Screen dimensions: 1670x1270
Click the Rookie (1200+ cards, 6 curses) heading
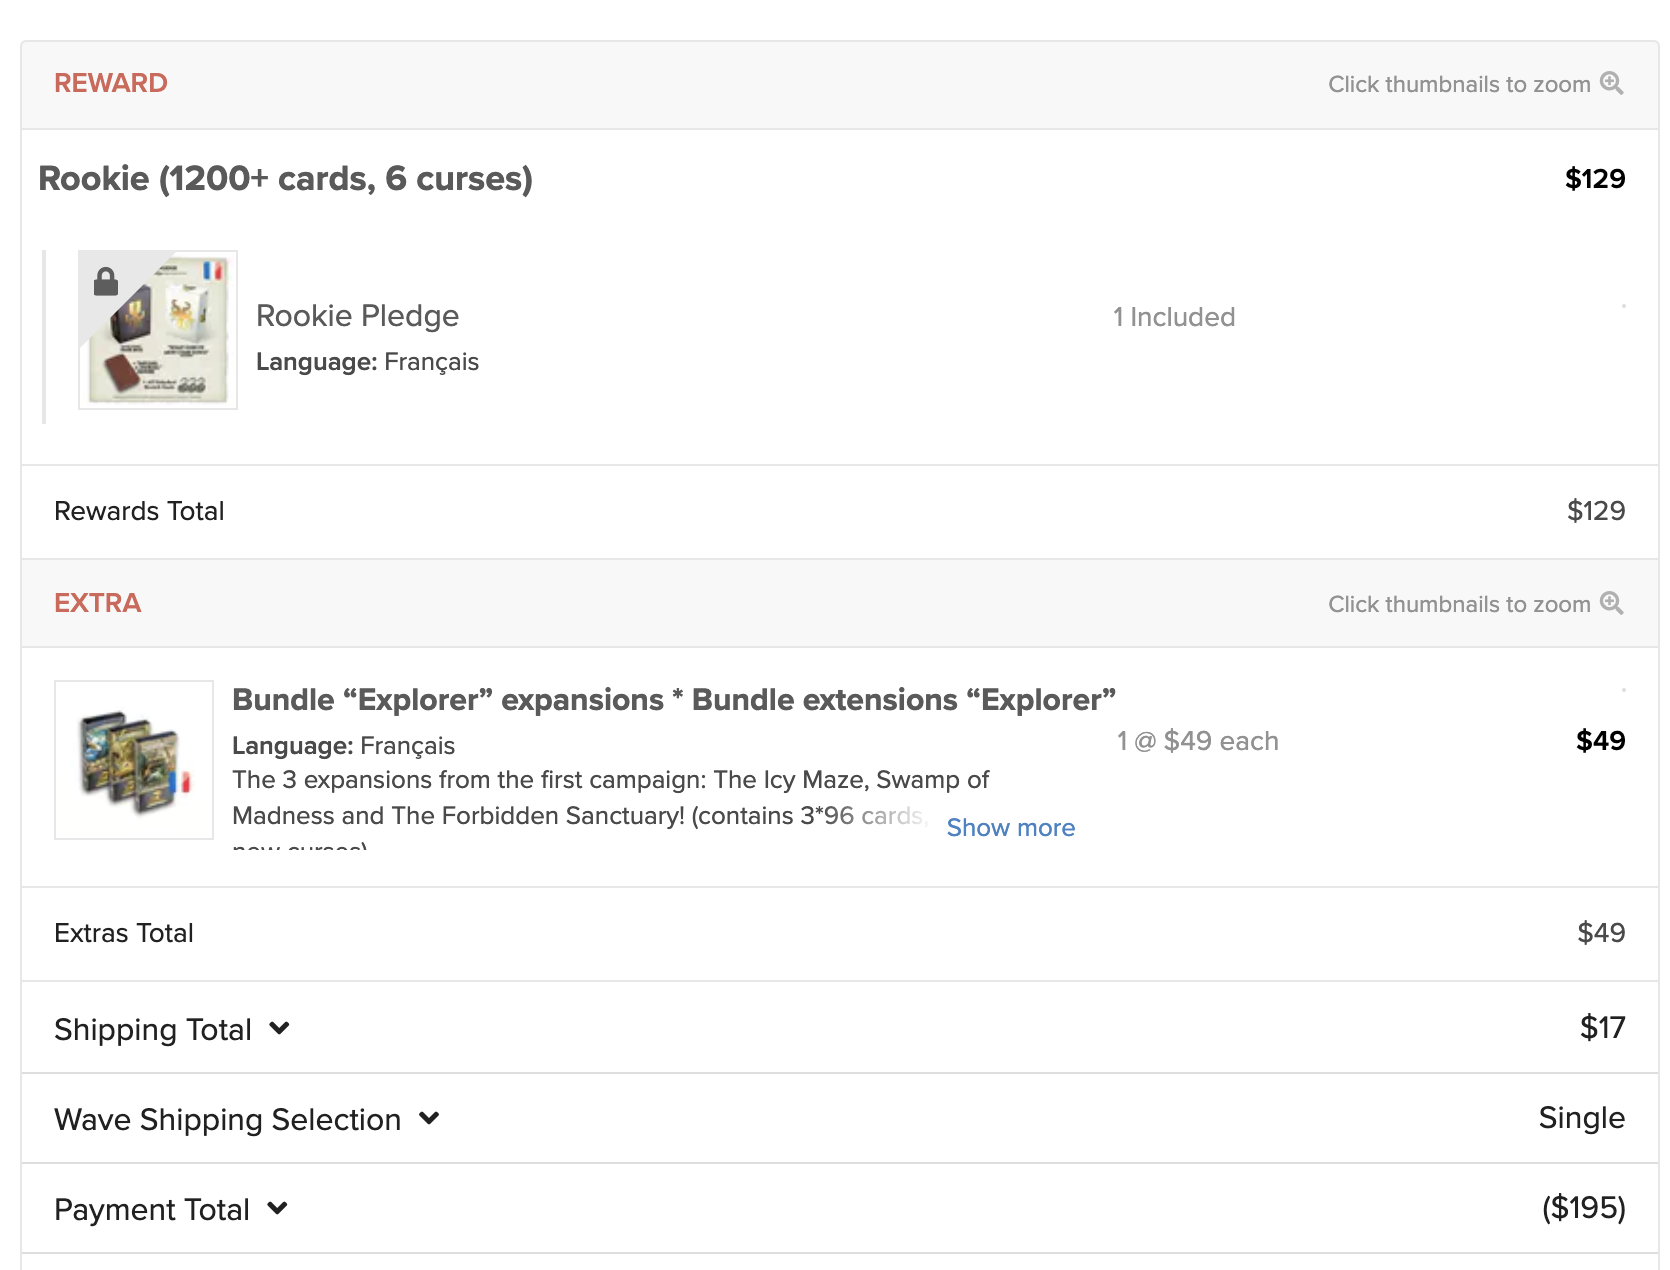click(x=285, y=179)
